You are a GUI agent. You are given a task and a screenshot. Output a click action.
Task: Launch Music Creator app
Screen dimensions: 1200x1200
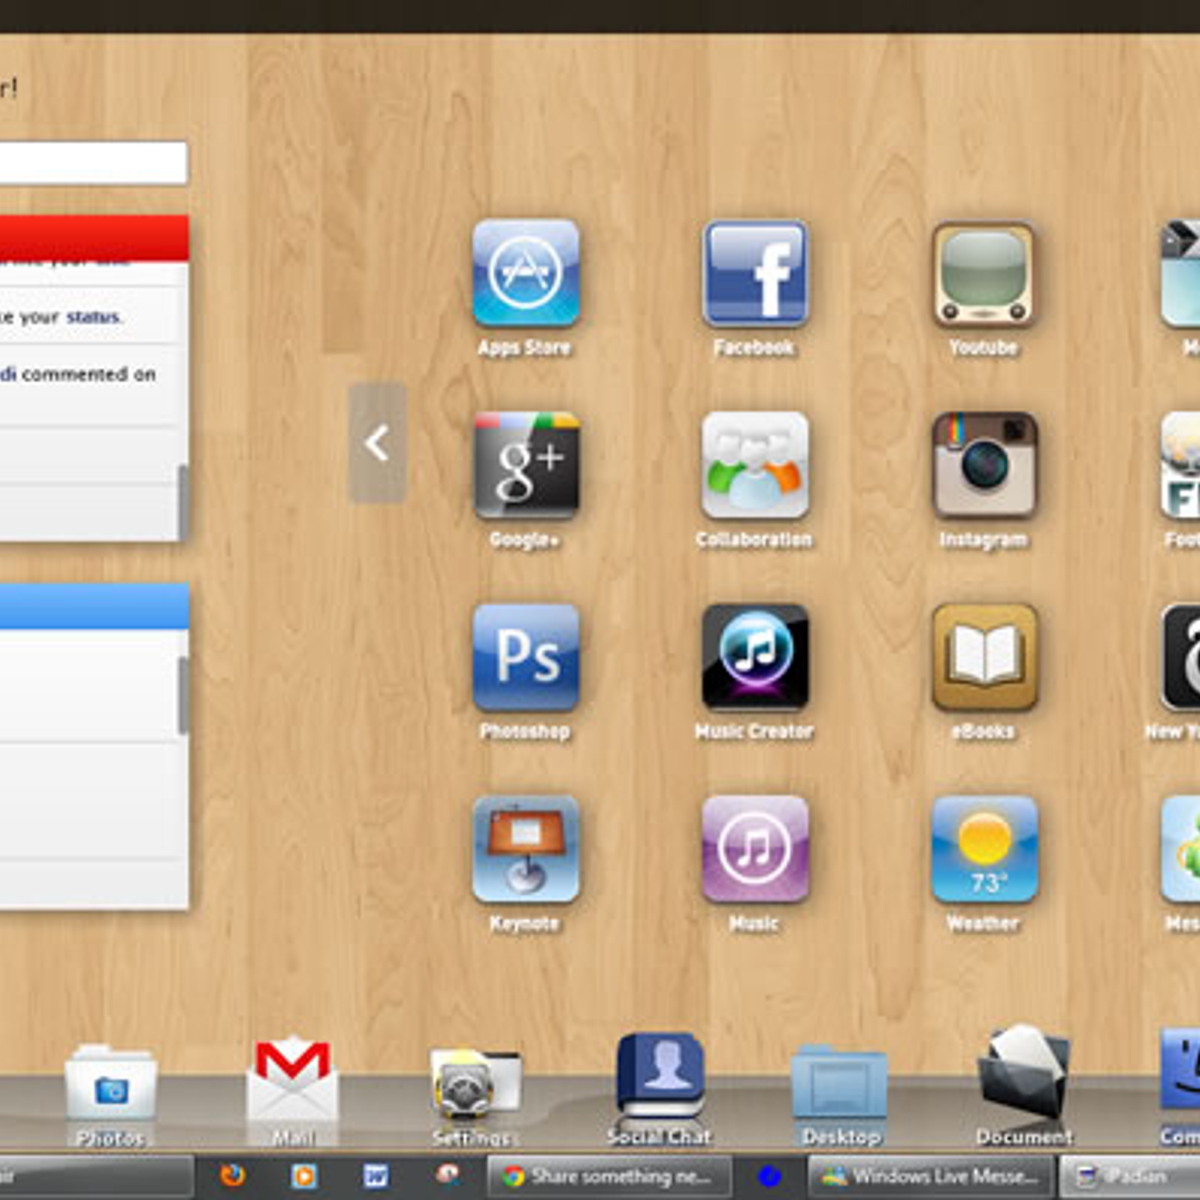[x=755, y=657]
